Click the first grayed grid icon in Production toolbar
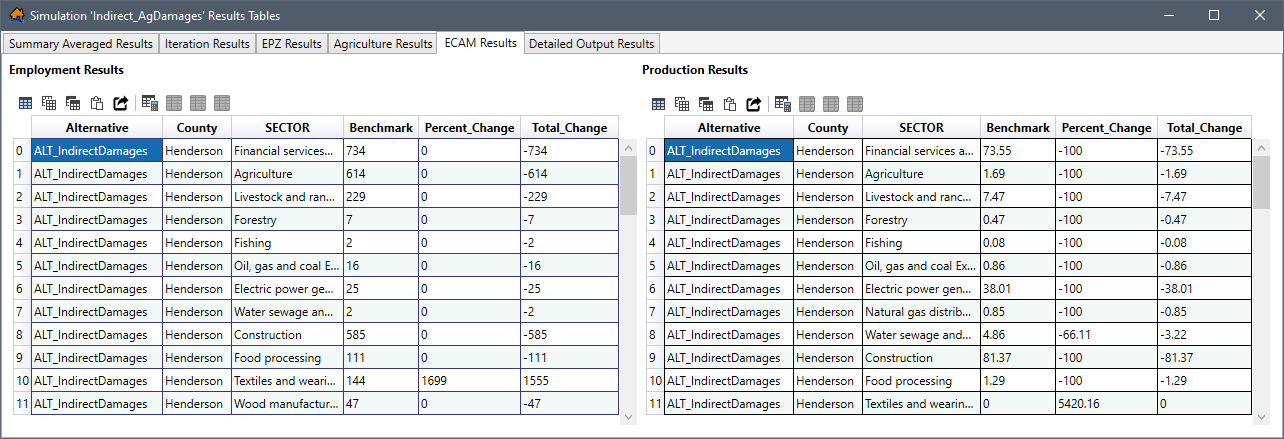The image size is (1284, 439). 807,104
